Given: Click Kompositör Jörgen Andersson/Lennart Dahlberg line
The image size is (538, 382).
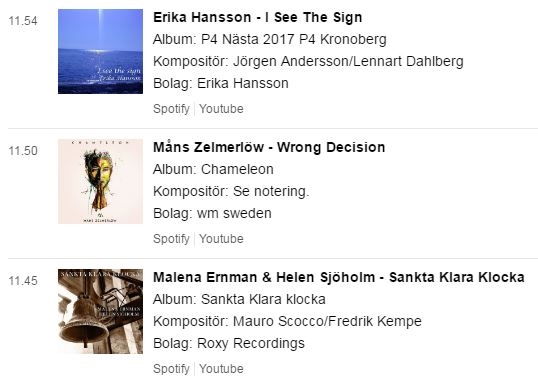Looking at the screenshot, I should point(308,61).
